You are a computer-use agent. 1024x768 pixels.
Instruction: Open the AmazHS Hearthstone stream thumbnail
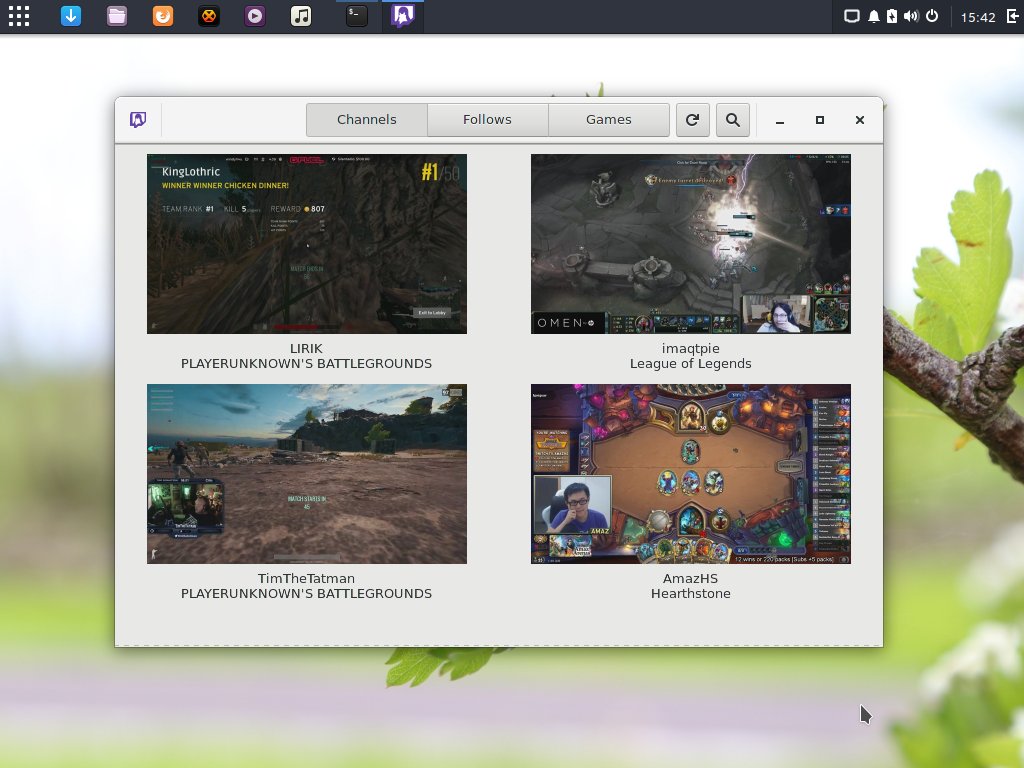pos(691,473)
